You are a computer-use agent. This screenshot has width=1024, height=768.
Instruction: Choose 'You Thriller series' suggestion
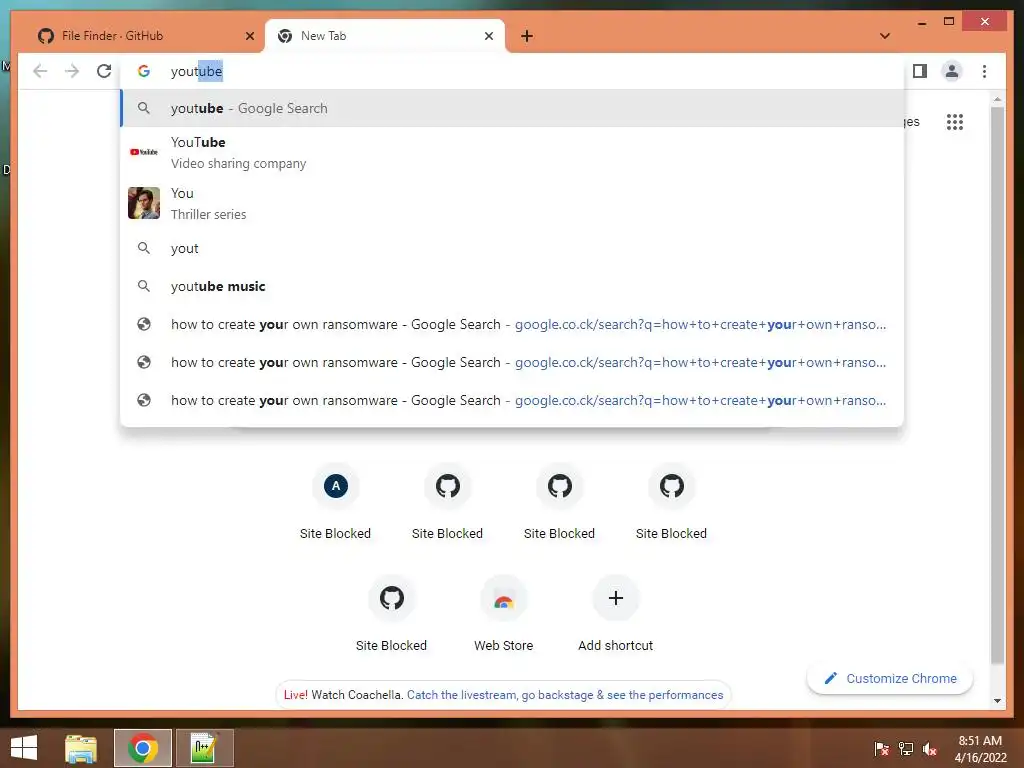point(513,203)
